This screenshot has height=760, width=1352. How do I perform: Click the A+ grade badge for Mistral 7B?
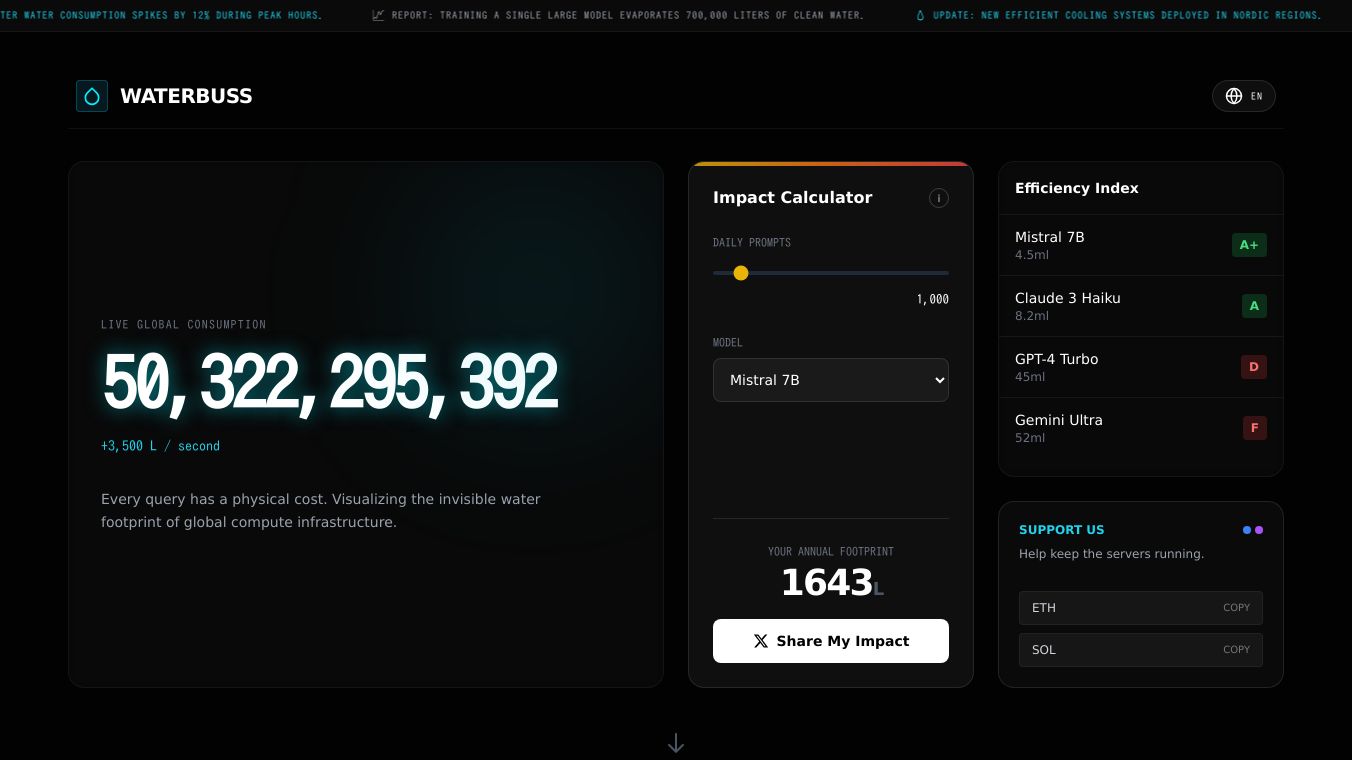pos(1249,245)
